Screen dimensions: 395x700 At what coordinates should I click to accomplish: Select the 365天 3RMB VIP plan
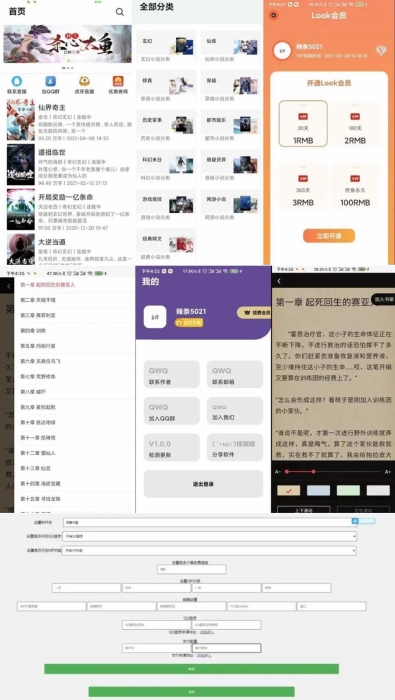(304, 186)
